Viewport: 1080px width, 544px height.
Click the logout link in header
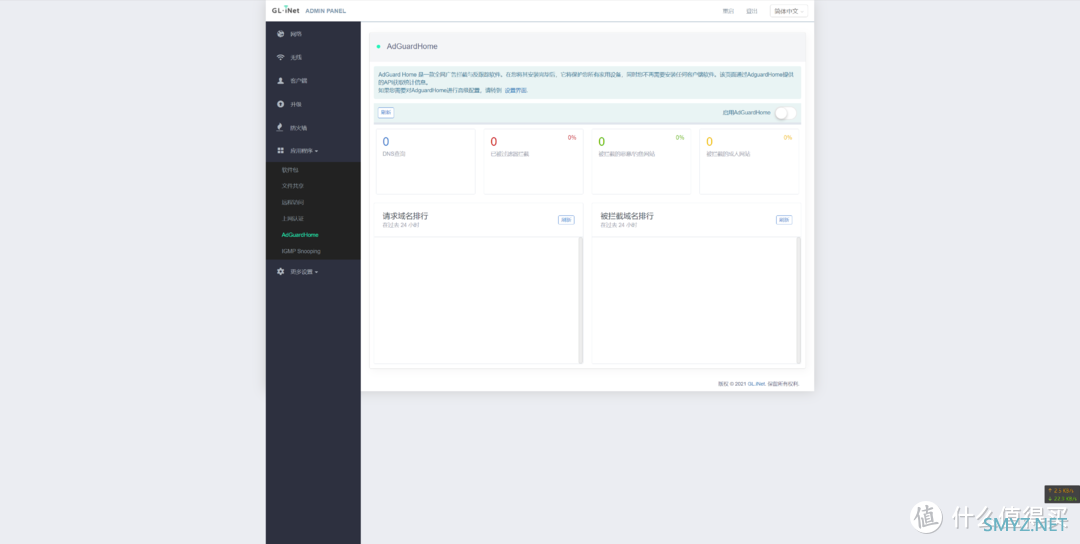point(752,11)
